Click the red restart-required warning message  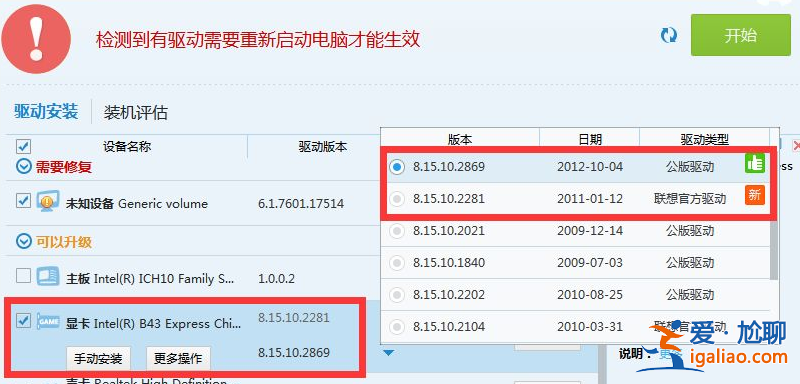(x=258, y=39)
